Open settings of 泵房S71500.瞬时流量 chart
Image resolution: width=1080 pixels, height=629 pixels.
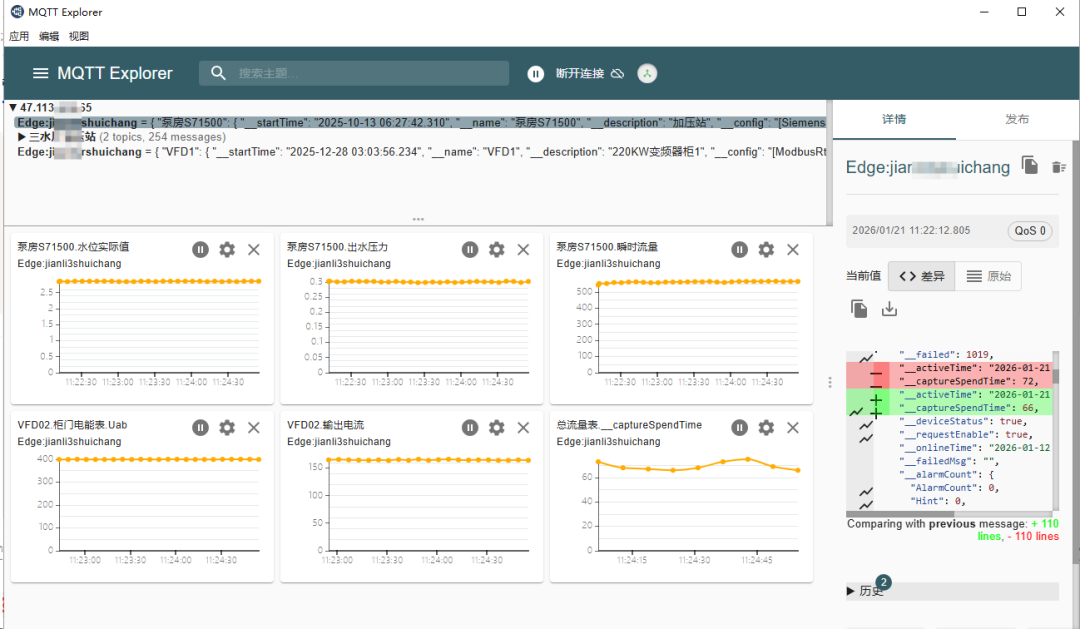(766, 249)
